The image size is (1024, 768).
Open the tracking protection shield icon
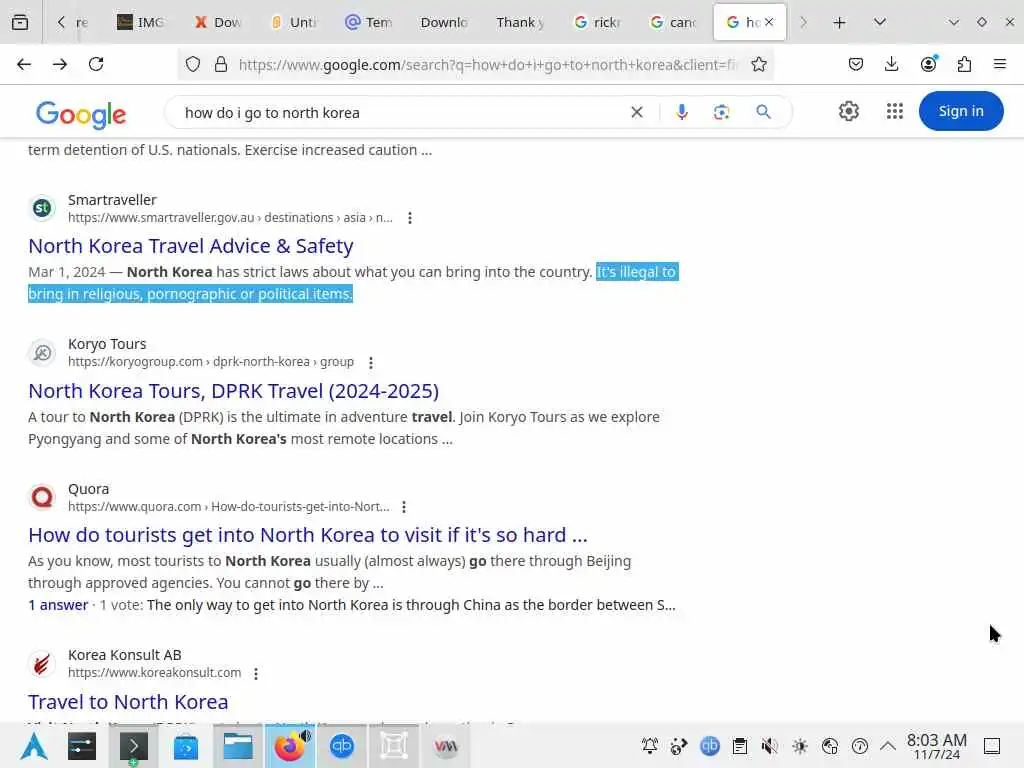[193, 64]
